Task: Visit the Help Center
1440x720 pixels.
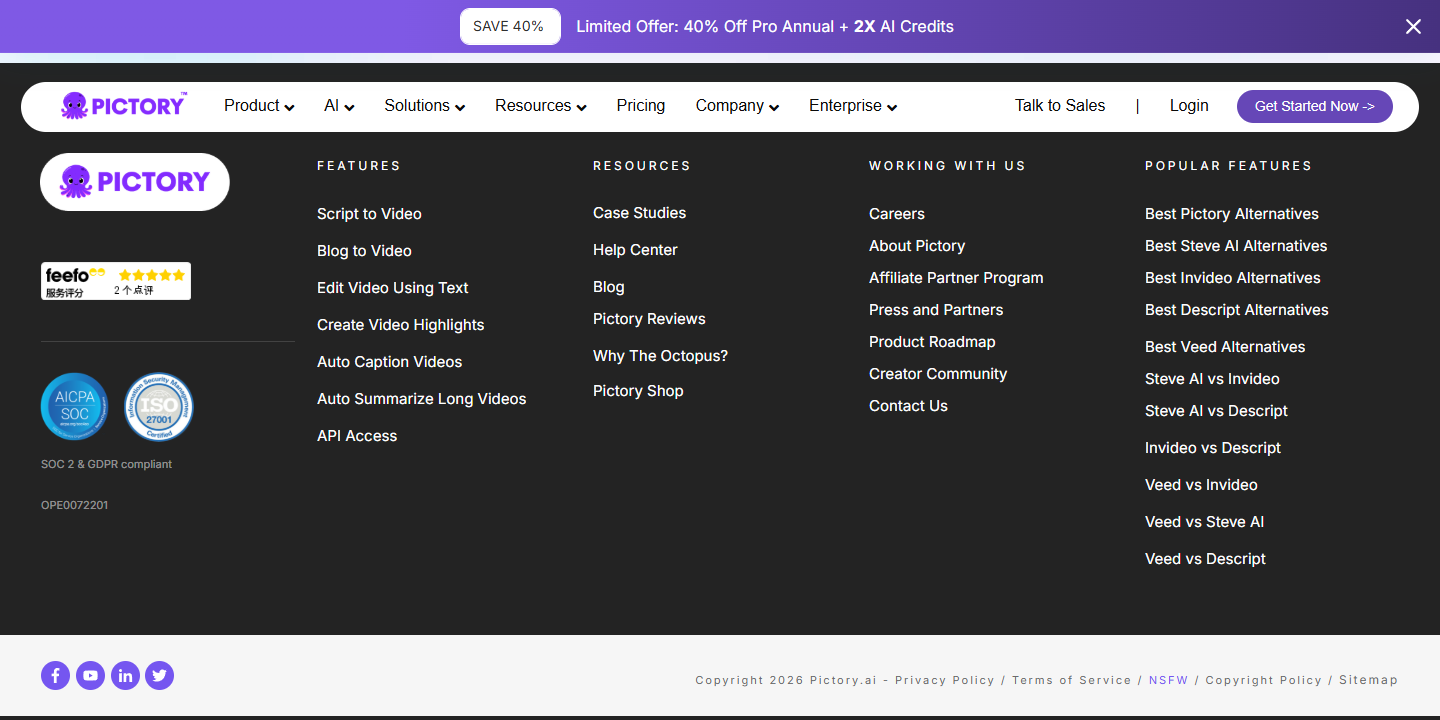Action: click(x=635, y=250)
